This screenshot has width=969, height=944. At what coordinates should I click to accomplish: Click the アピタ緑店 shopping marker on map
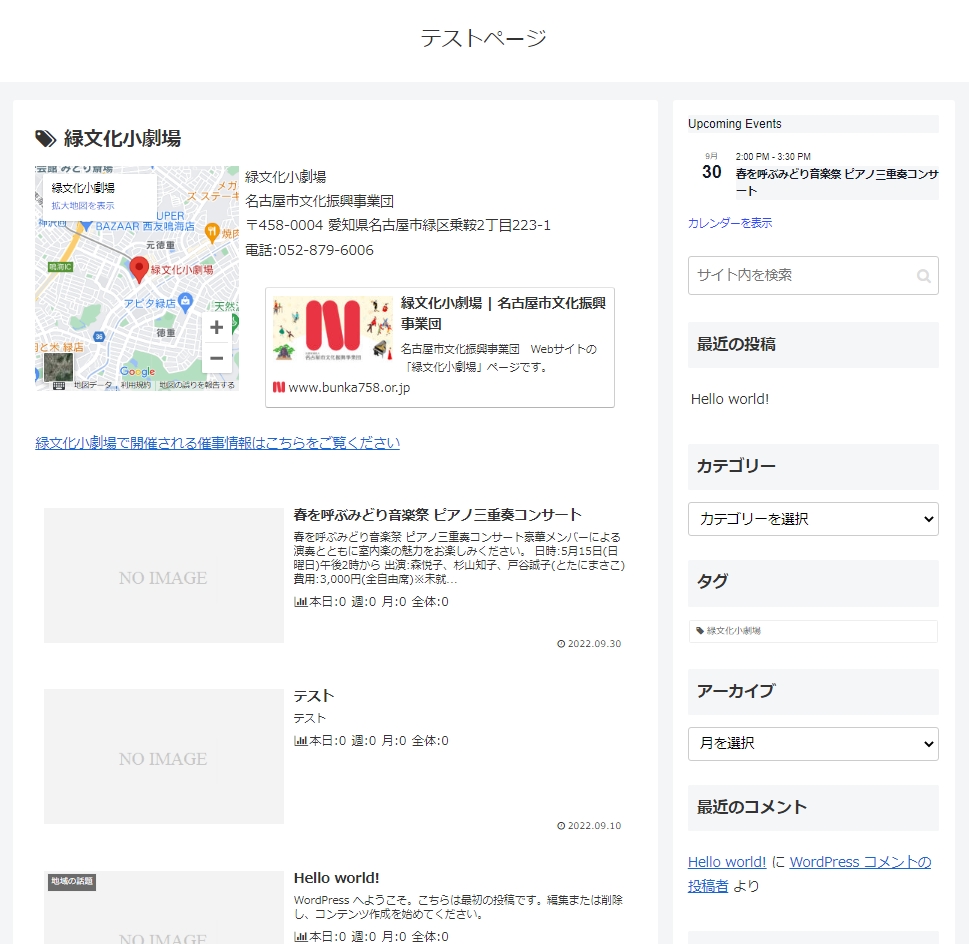pos(184,302)
